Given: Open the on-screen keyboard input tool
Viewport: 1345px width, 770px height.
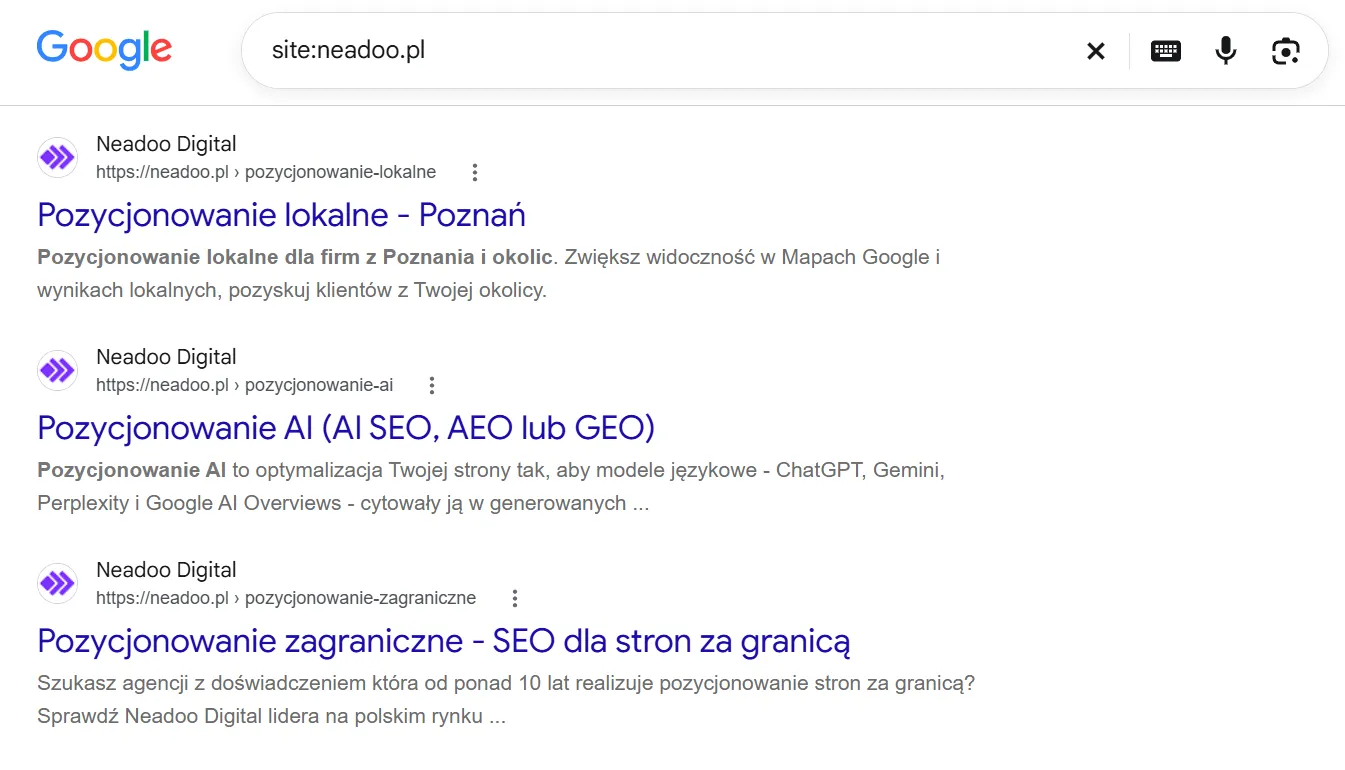Looking at the screenshot, I should (1166, 51).
